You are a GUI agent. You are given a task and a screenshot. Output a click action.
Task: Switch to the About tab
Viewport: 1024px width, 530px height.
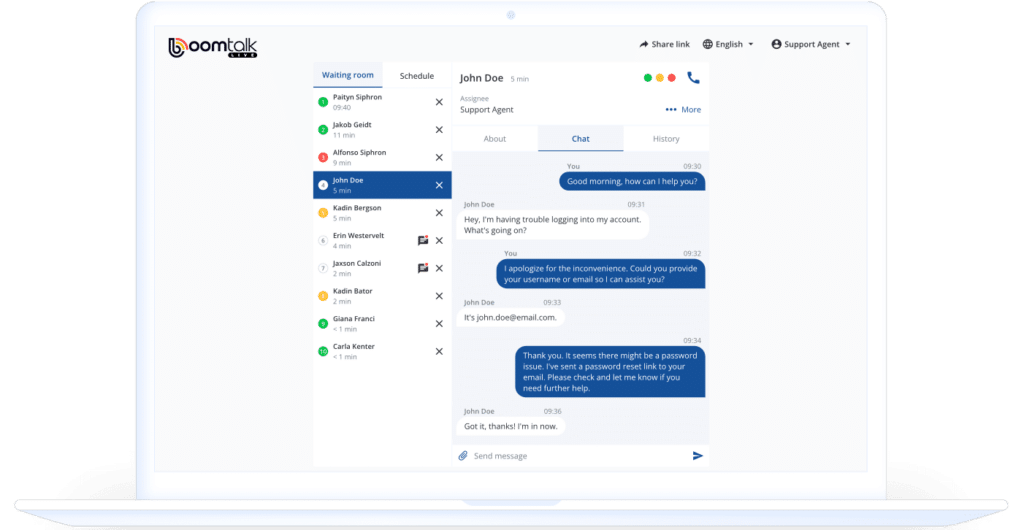(x=495, y=139)
